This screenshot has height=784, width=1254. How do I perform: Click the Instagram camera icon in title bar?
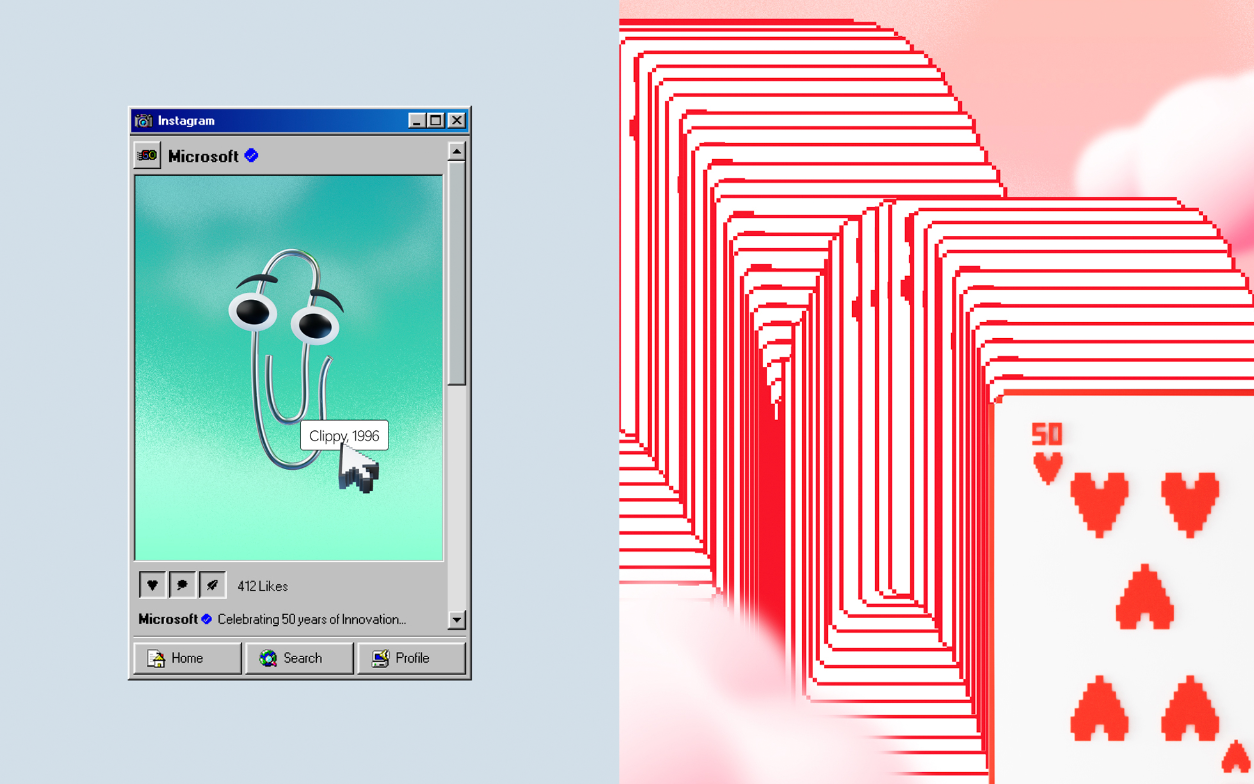(144, 121)
